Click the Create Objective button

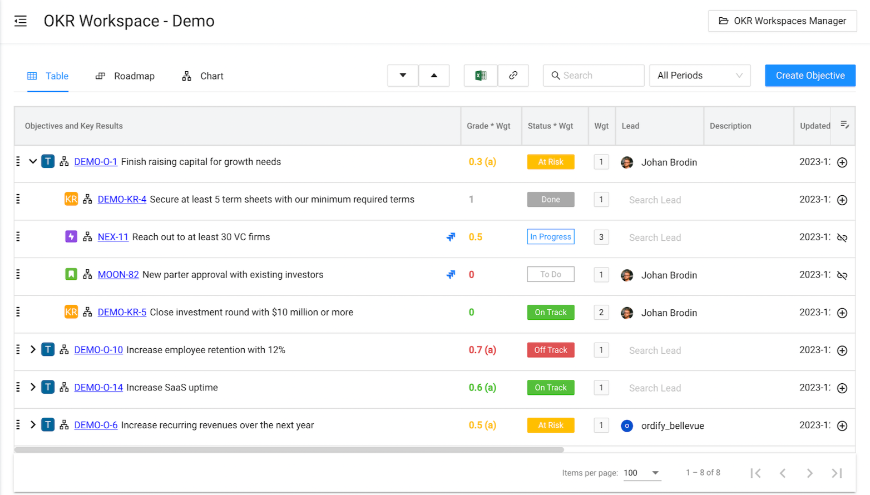[x=810, y=76]
